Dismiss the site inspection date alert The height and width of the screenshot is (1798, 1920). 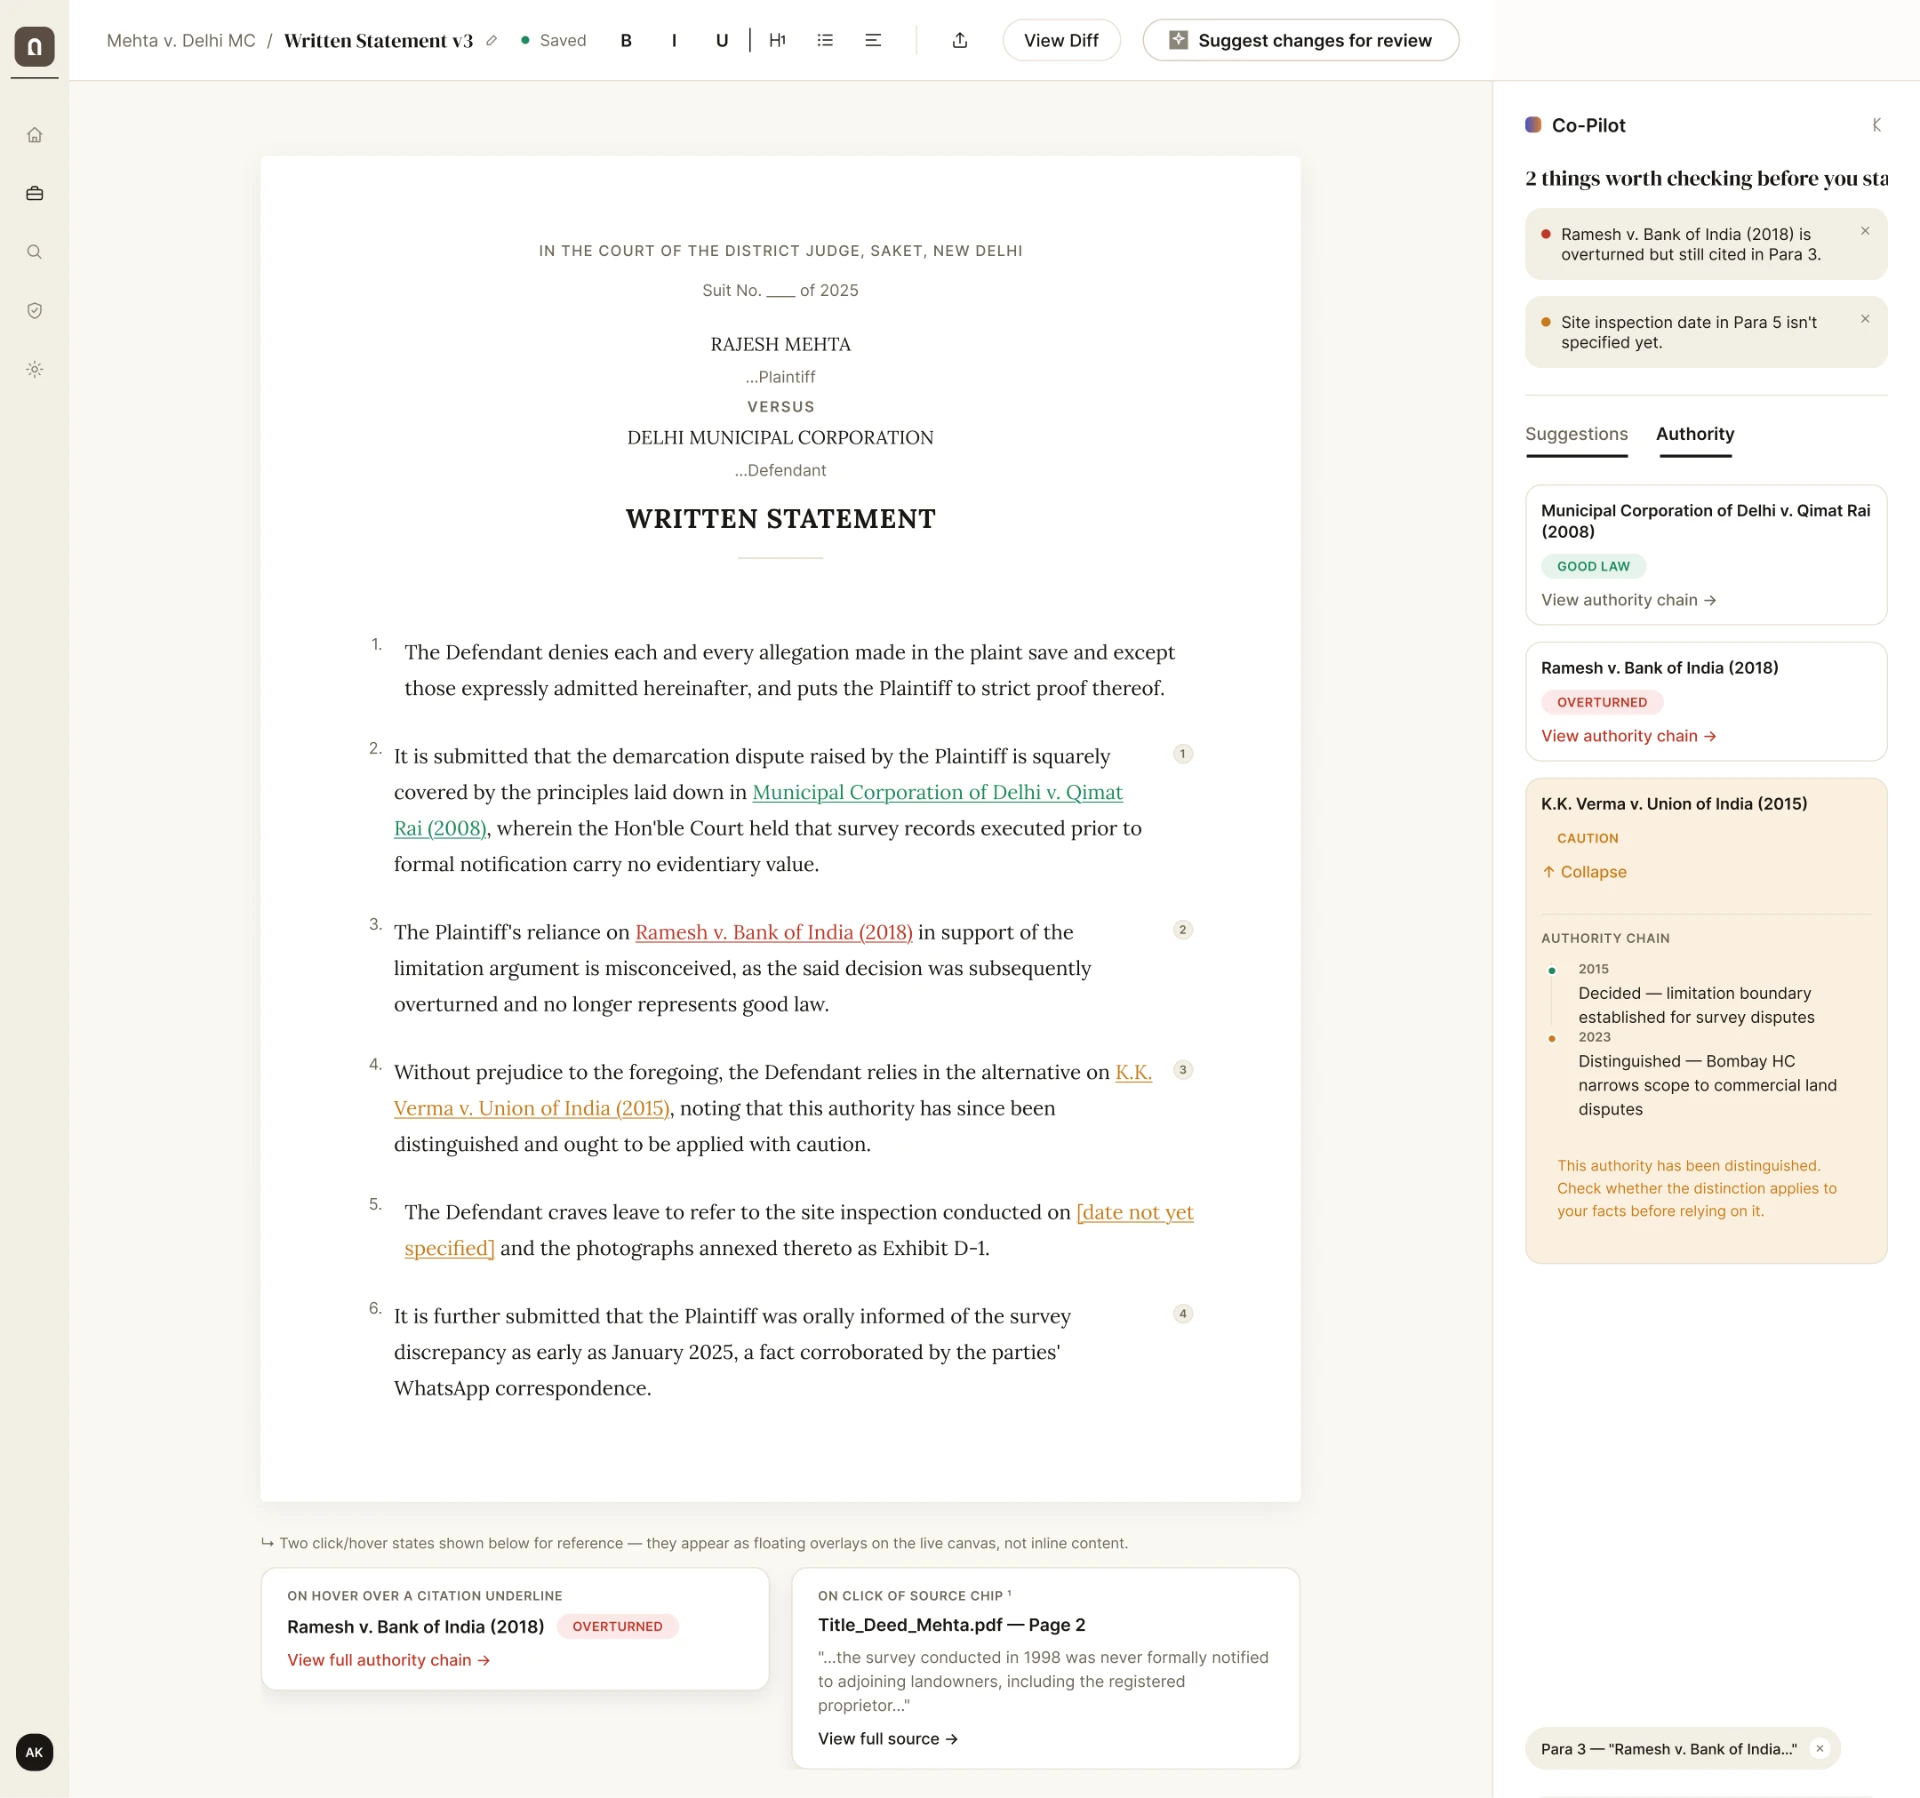(x=1865, y=319)
